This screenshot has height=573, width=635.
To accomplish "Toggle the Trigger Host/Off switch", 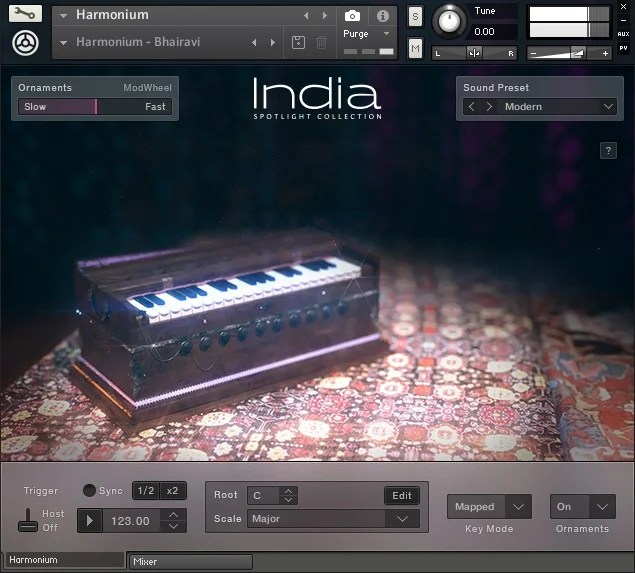I will pyautogui.click(x=28, y=520).
